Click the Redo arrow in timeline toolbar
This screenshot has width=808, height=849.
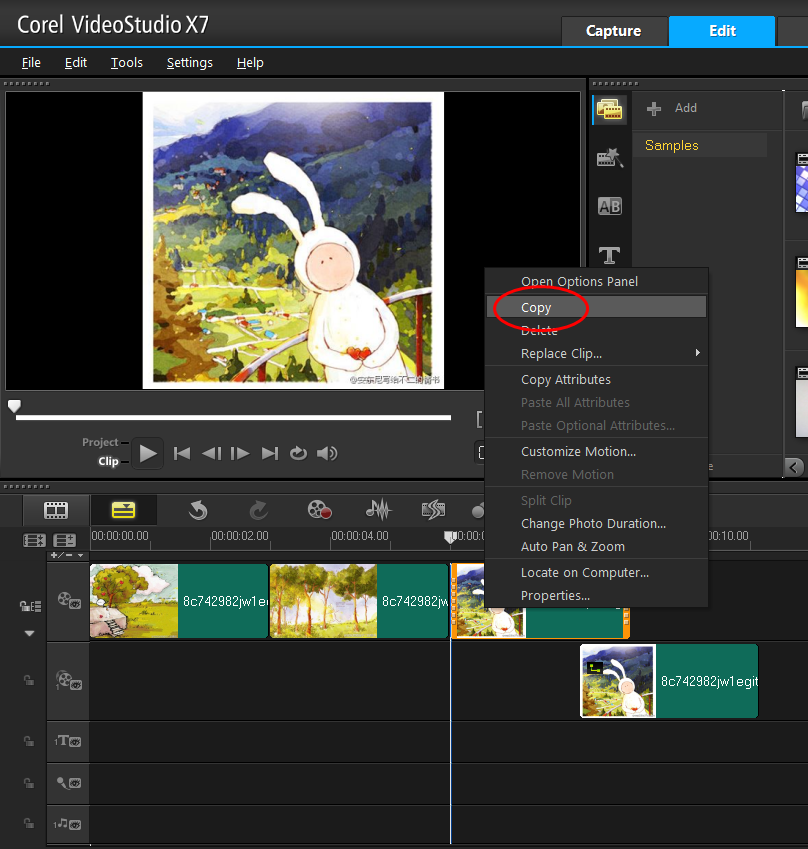click(x=259, y=510)
